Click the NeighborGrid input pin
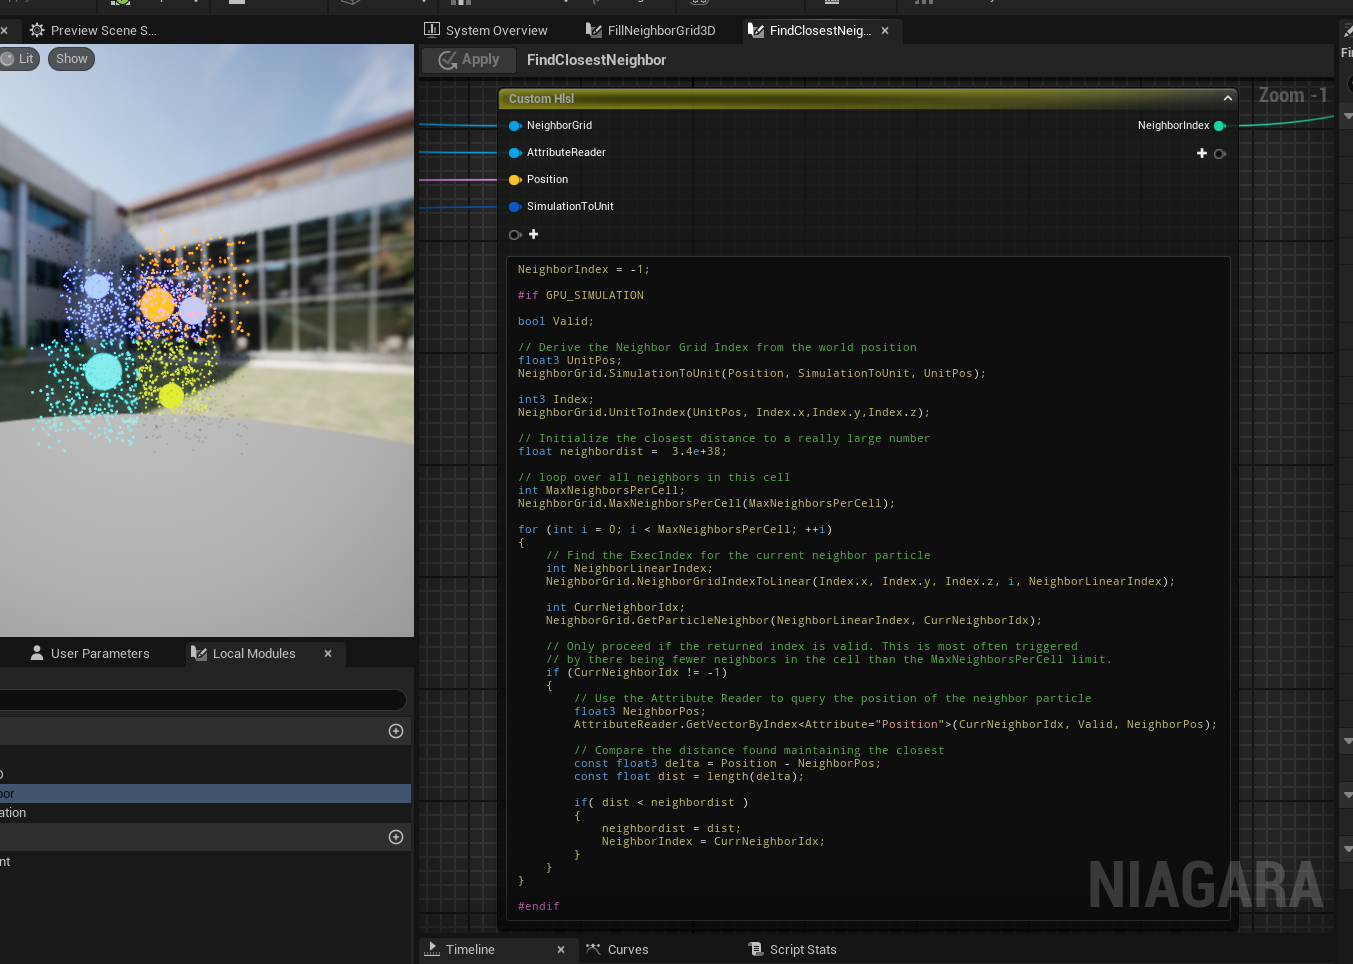 click(515, 126)
